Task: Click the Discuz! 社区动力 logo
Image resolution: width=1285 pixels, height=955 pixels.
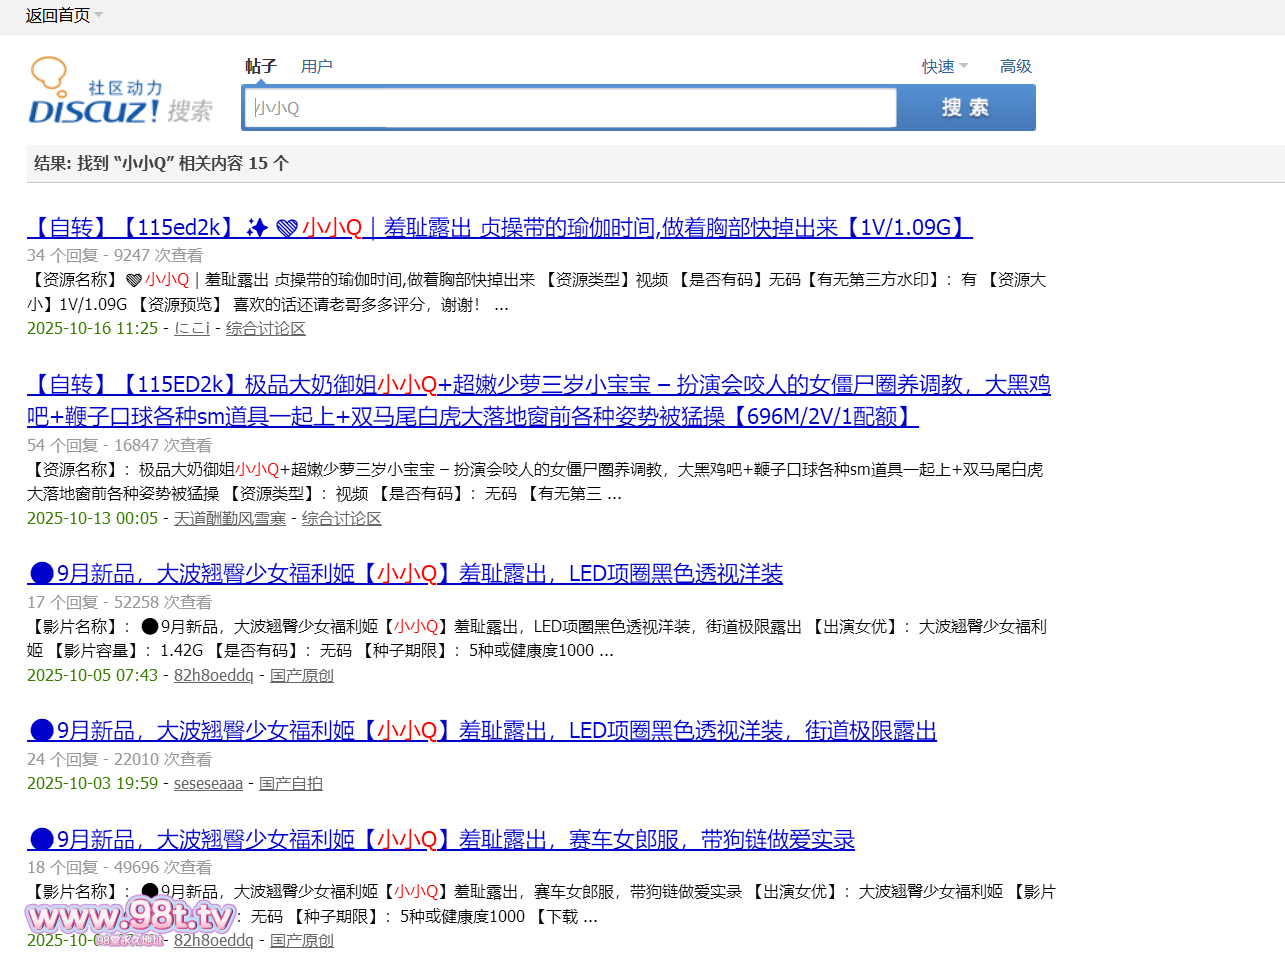Action: pyautogui.click(x=120, y=94)
